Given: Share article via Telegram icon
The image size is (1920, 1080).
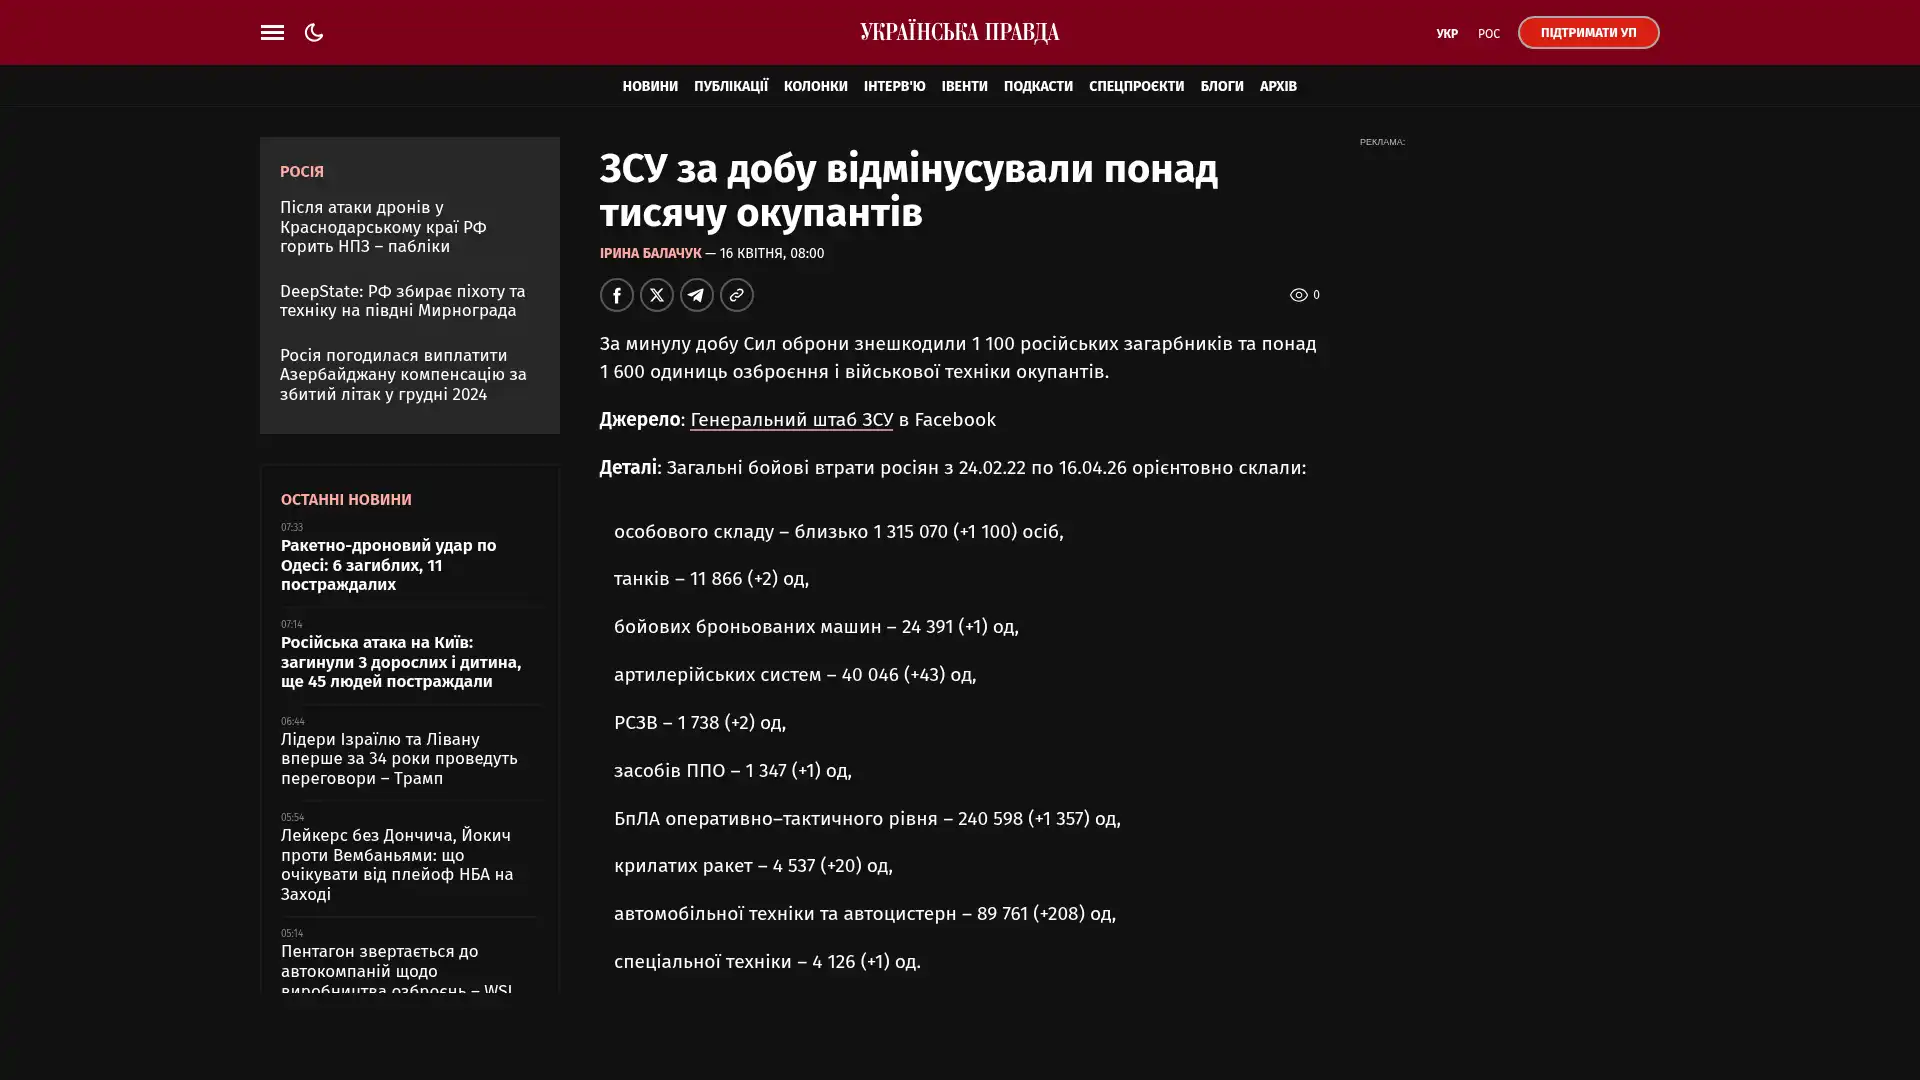Looking at the screenshot, I should (696, 295).
